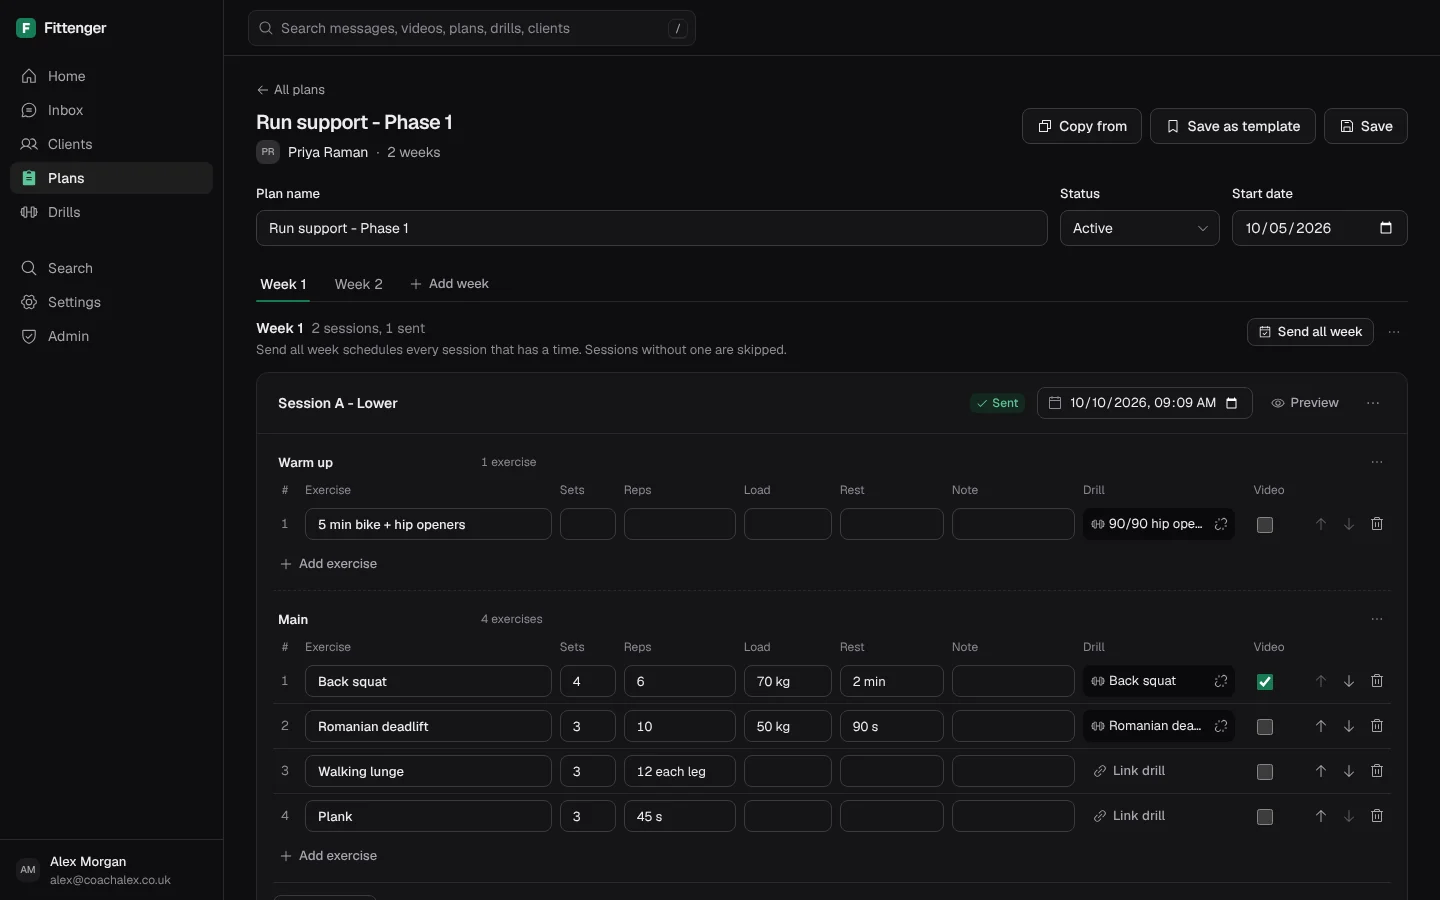Unlink the Romanian deadlift drill
Viewport: 1440px width, 900px height.
point(1221,726)
